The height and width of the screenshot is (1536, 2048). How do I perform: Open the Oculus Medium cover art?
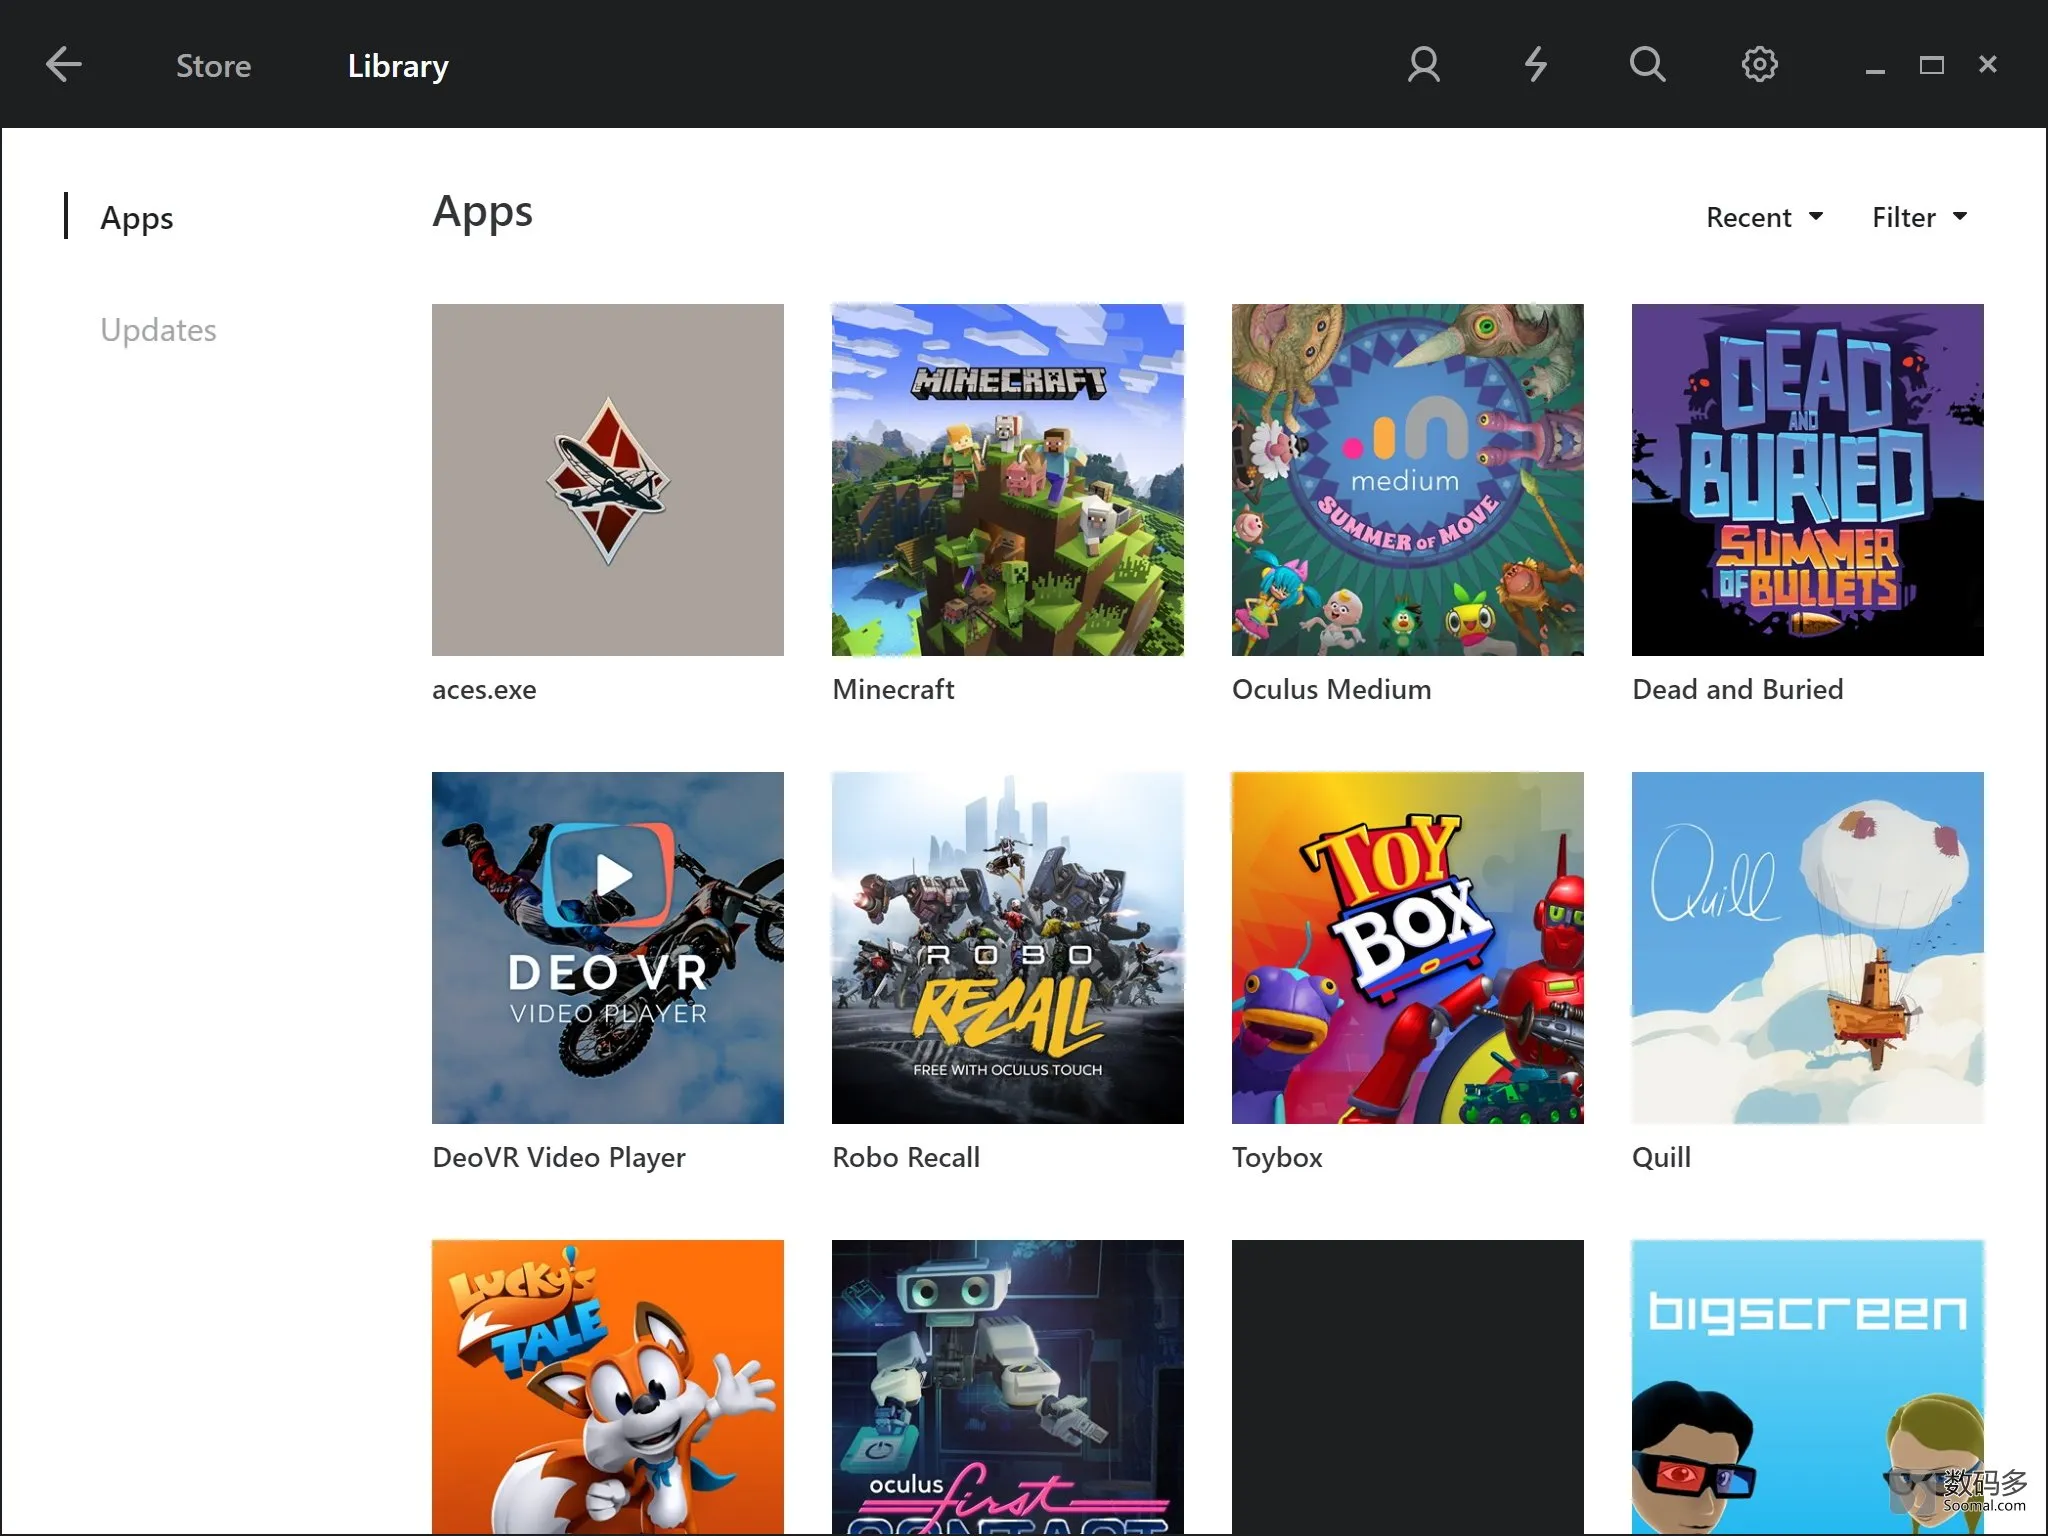pos(1408,480)
